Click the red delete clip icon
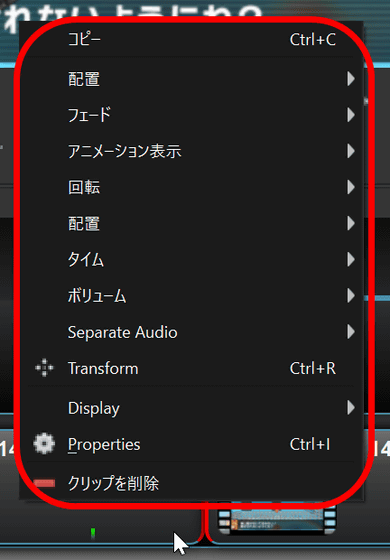Screen dimensions: 390x560 tap(44, 483)
